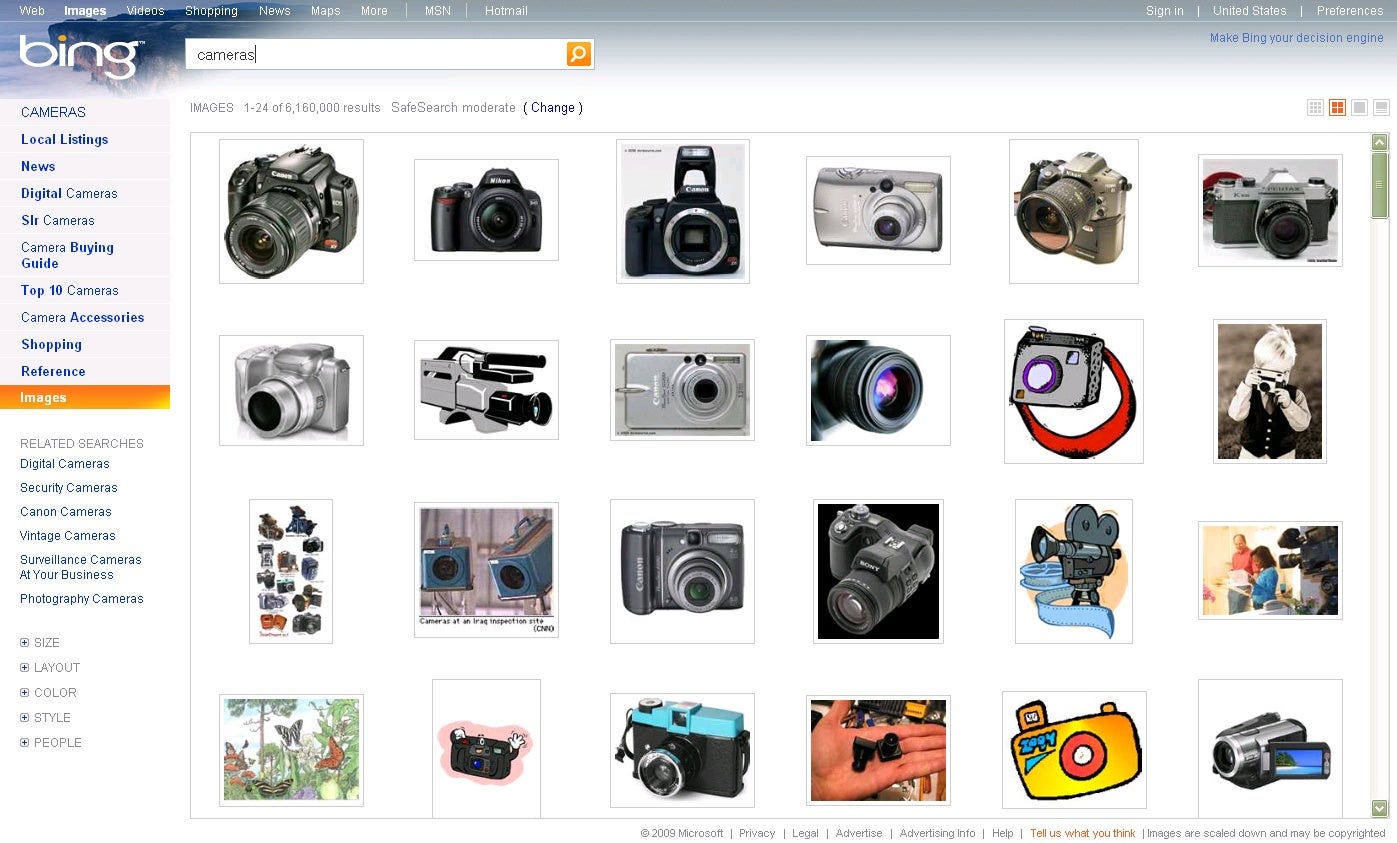Image resolution: width=1397 pixels, height=843 pixels.
Task: Select Reference in sidebar
Action: [53, 371]
